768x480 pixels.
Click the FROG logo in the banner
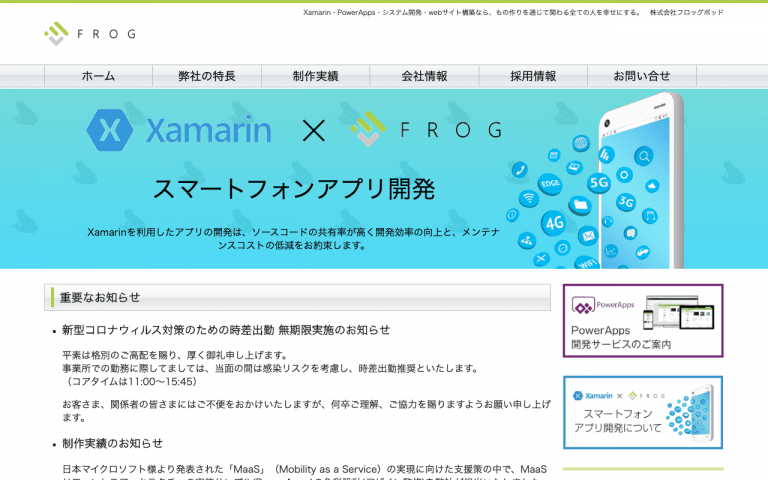(x=427, y=129)
